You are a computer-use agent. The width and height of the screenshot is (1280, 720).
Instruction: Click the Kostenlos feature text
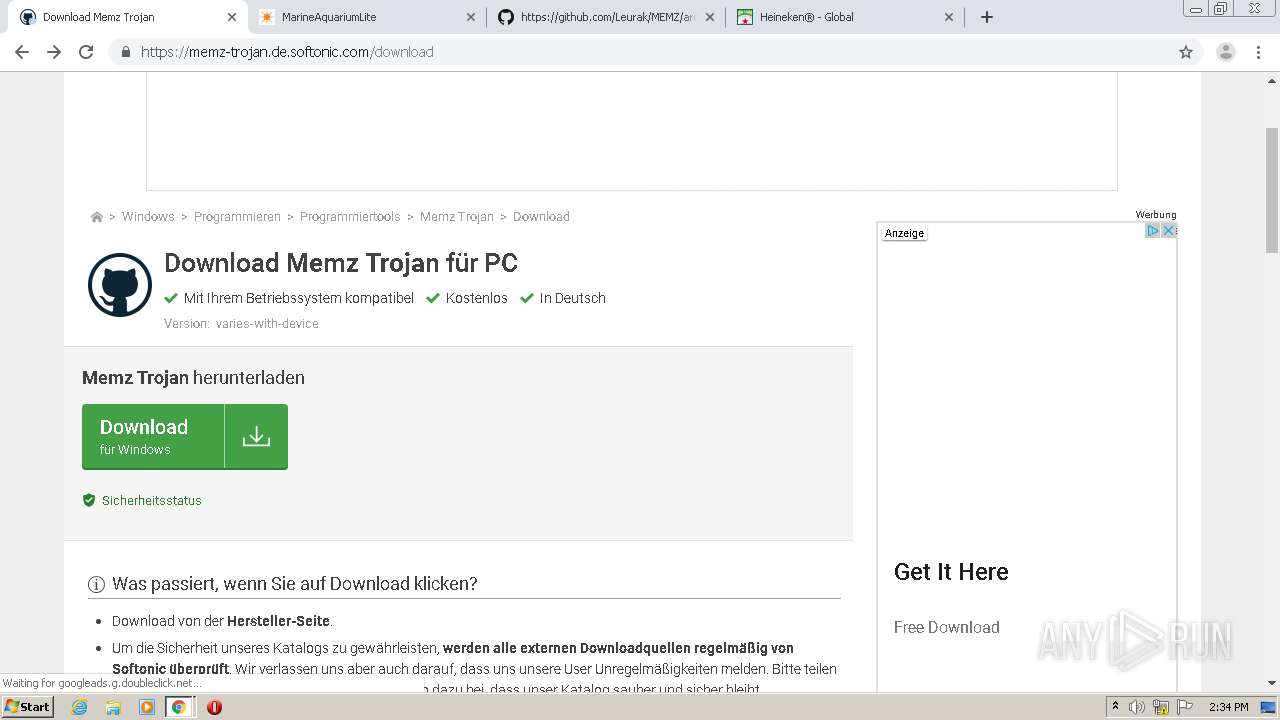(x=477, y=298)
